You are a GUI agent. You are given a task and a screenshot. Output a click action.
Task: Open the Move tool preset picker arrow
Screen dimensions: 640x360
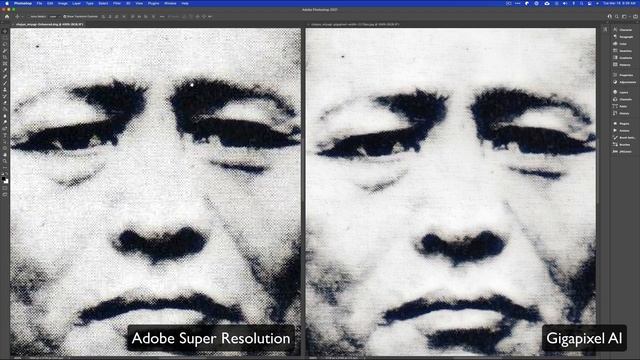(x=22, y=17)
